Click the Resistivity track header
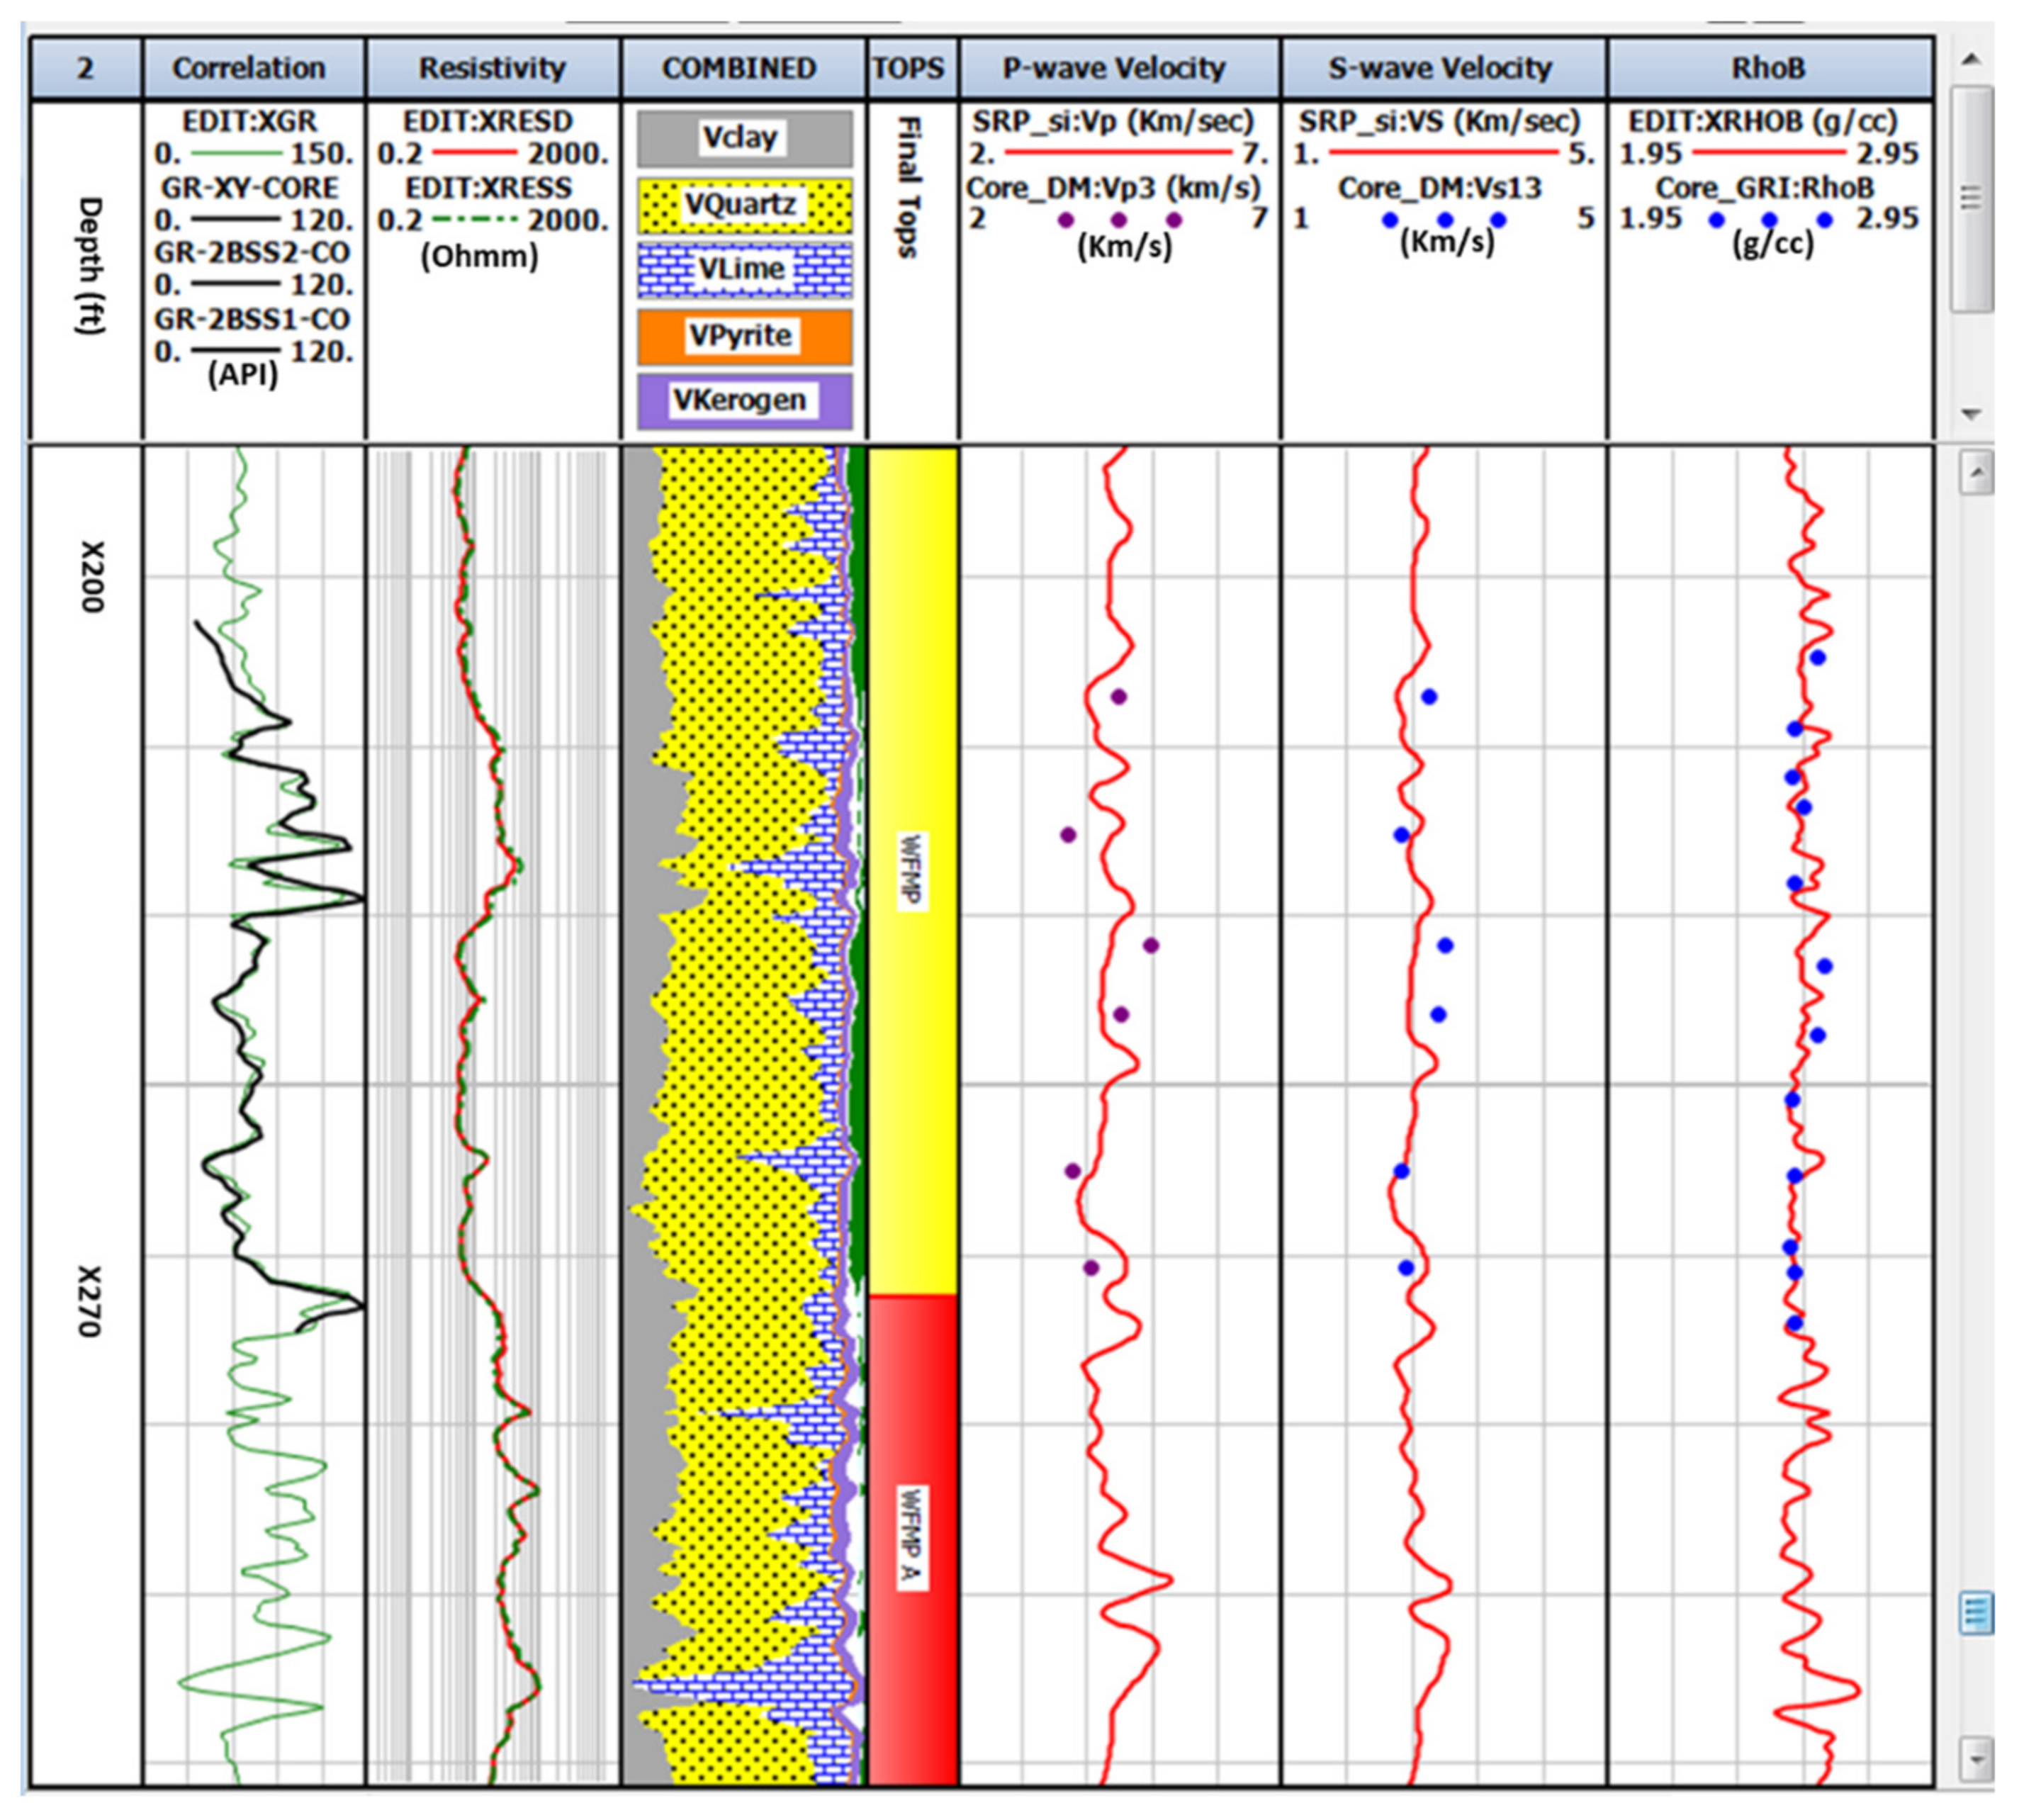 click(x=492, y=68)
